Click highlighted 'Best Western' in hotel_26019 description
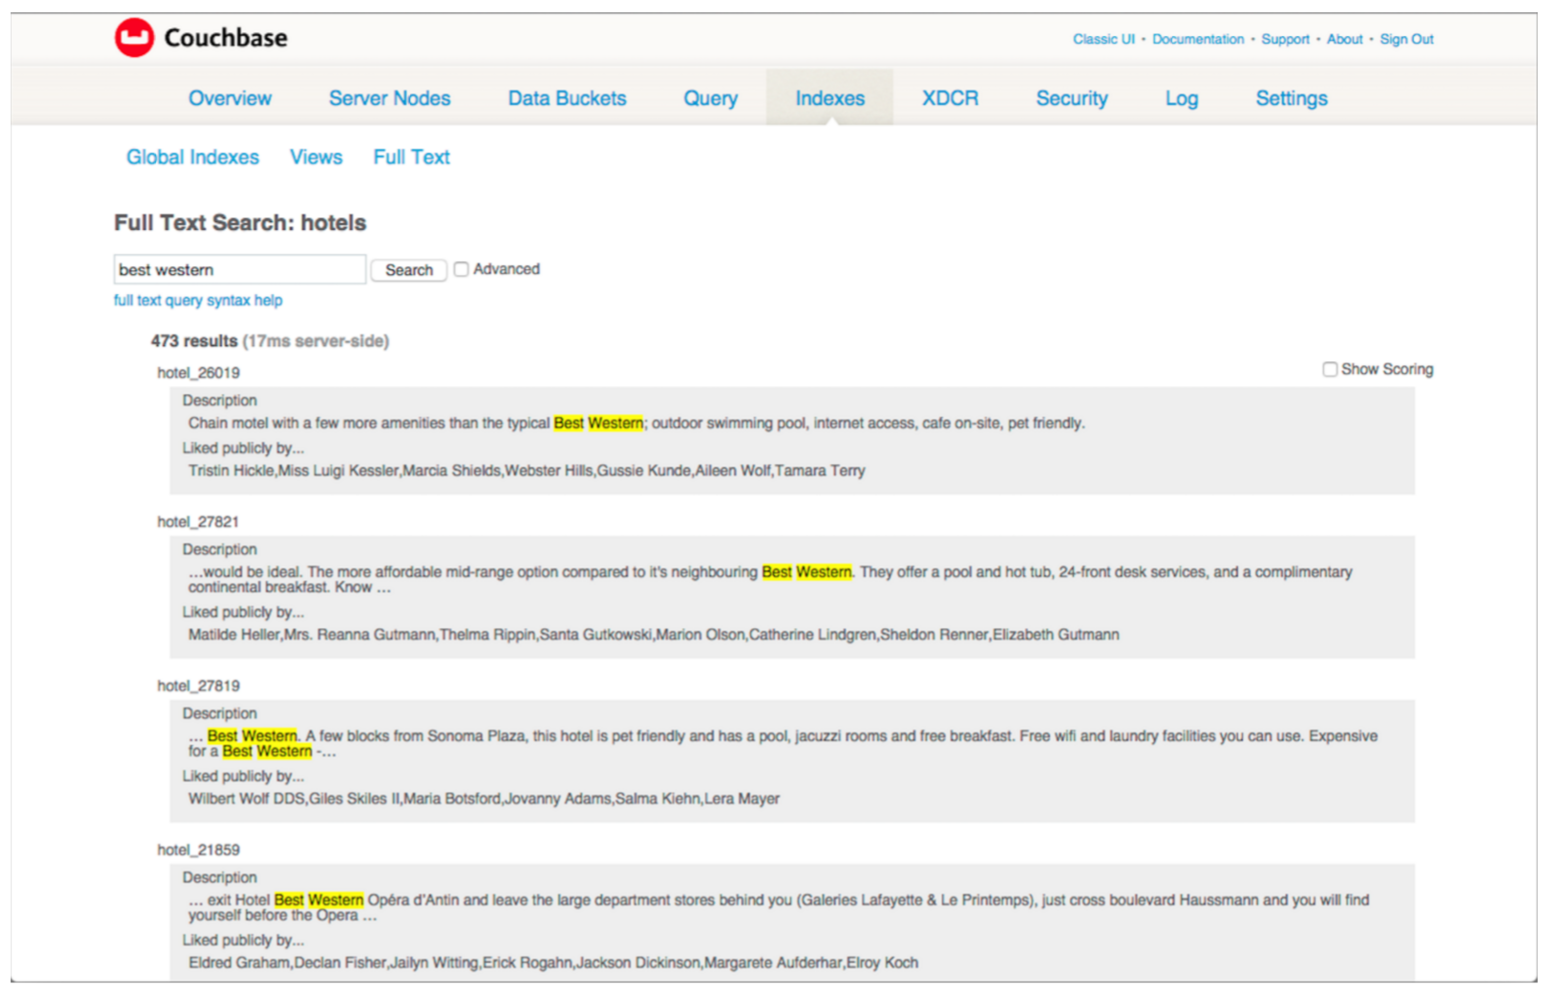This screenshot has width=1556, height=996. (598, 423)
